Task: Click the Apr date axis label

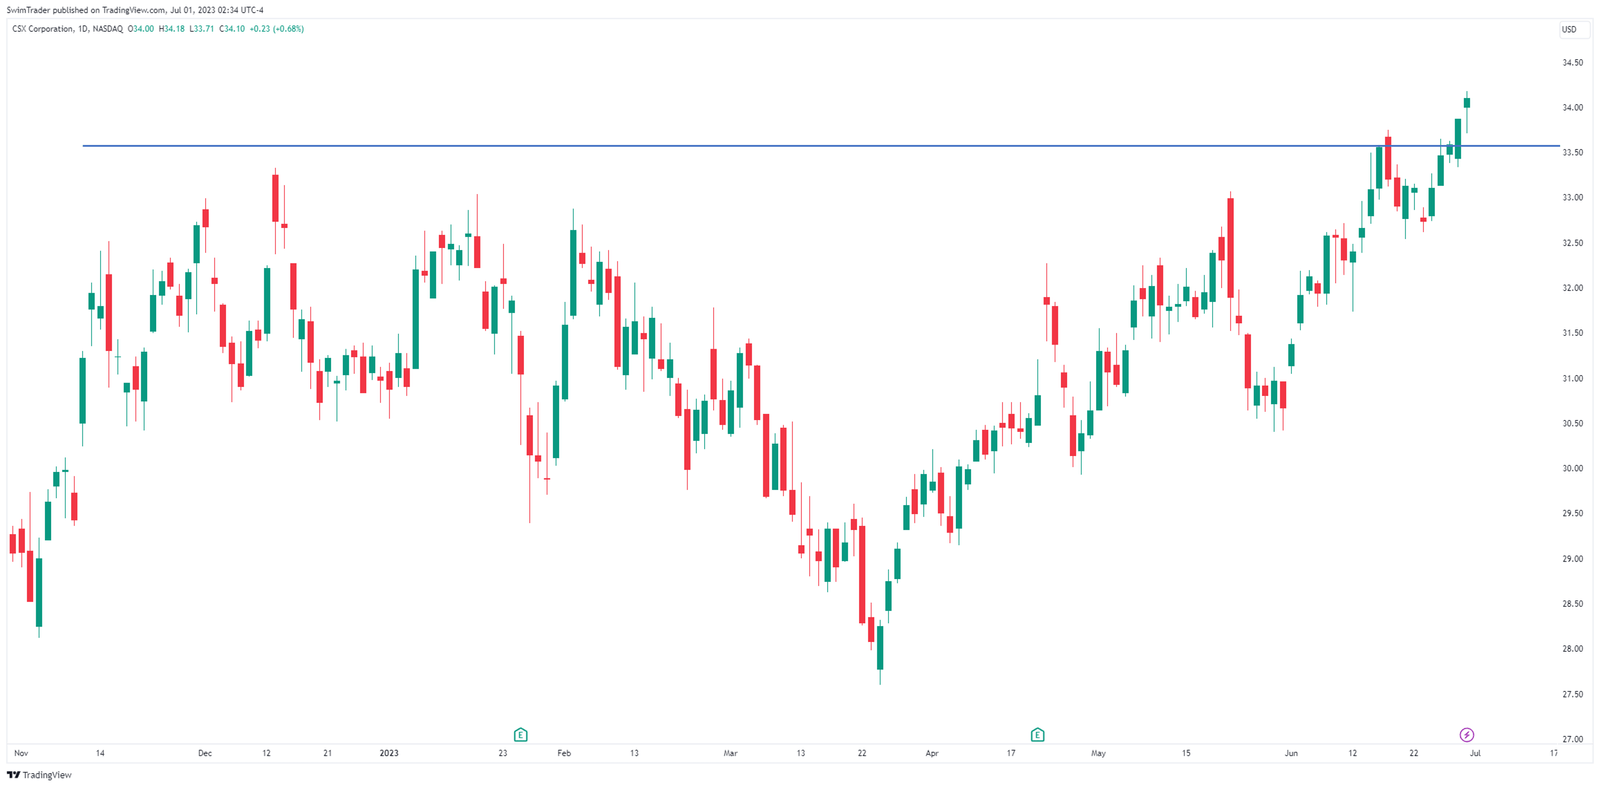Action: click(932, 753)
